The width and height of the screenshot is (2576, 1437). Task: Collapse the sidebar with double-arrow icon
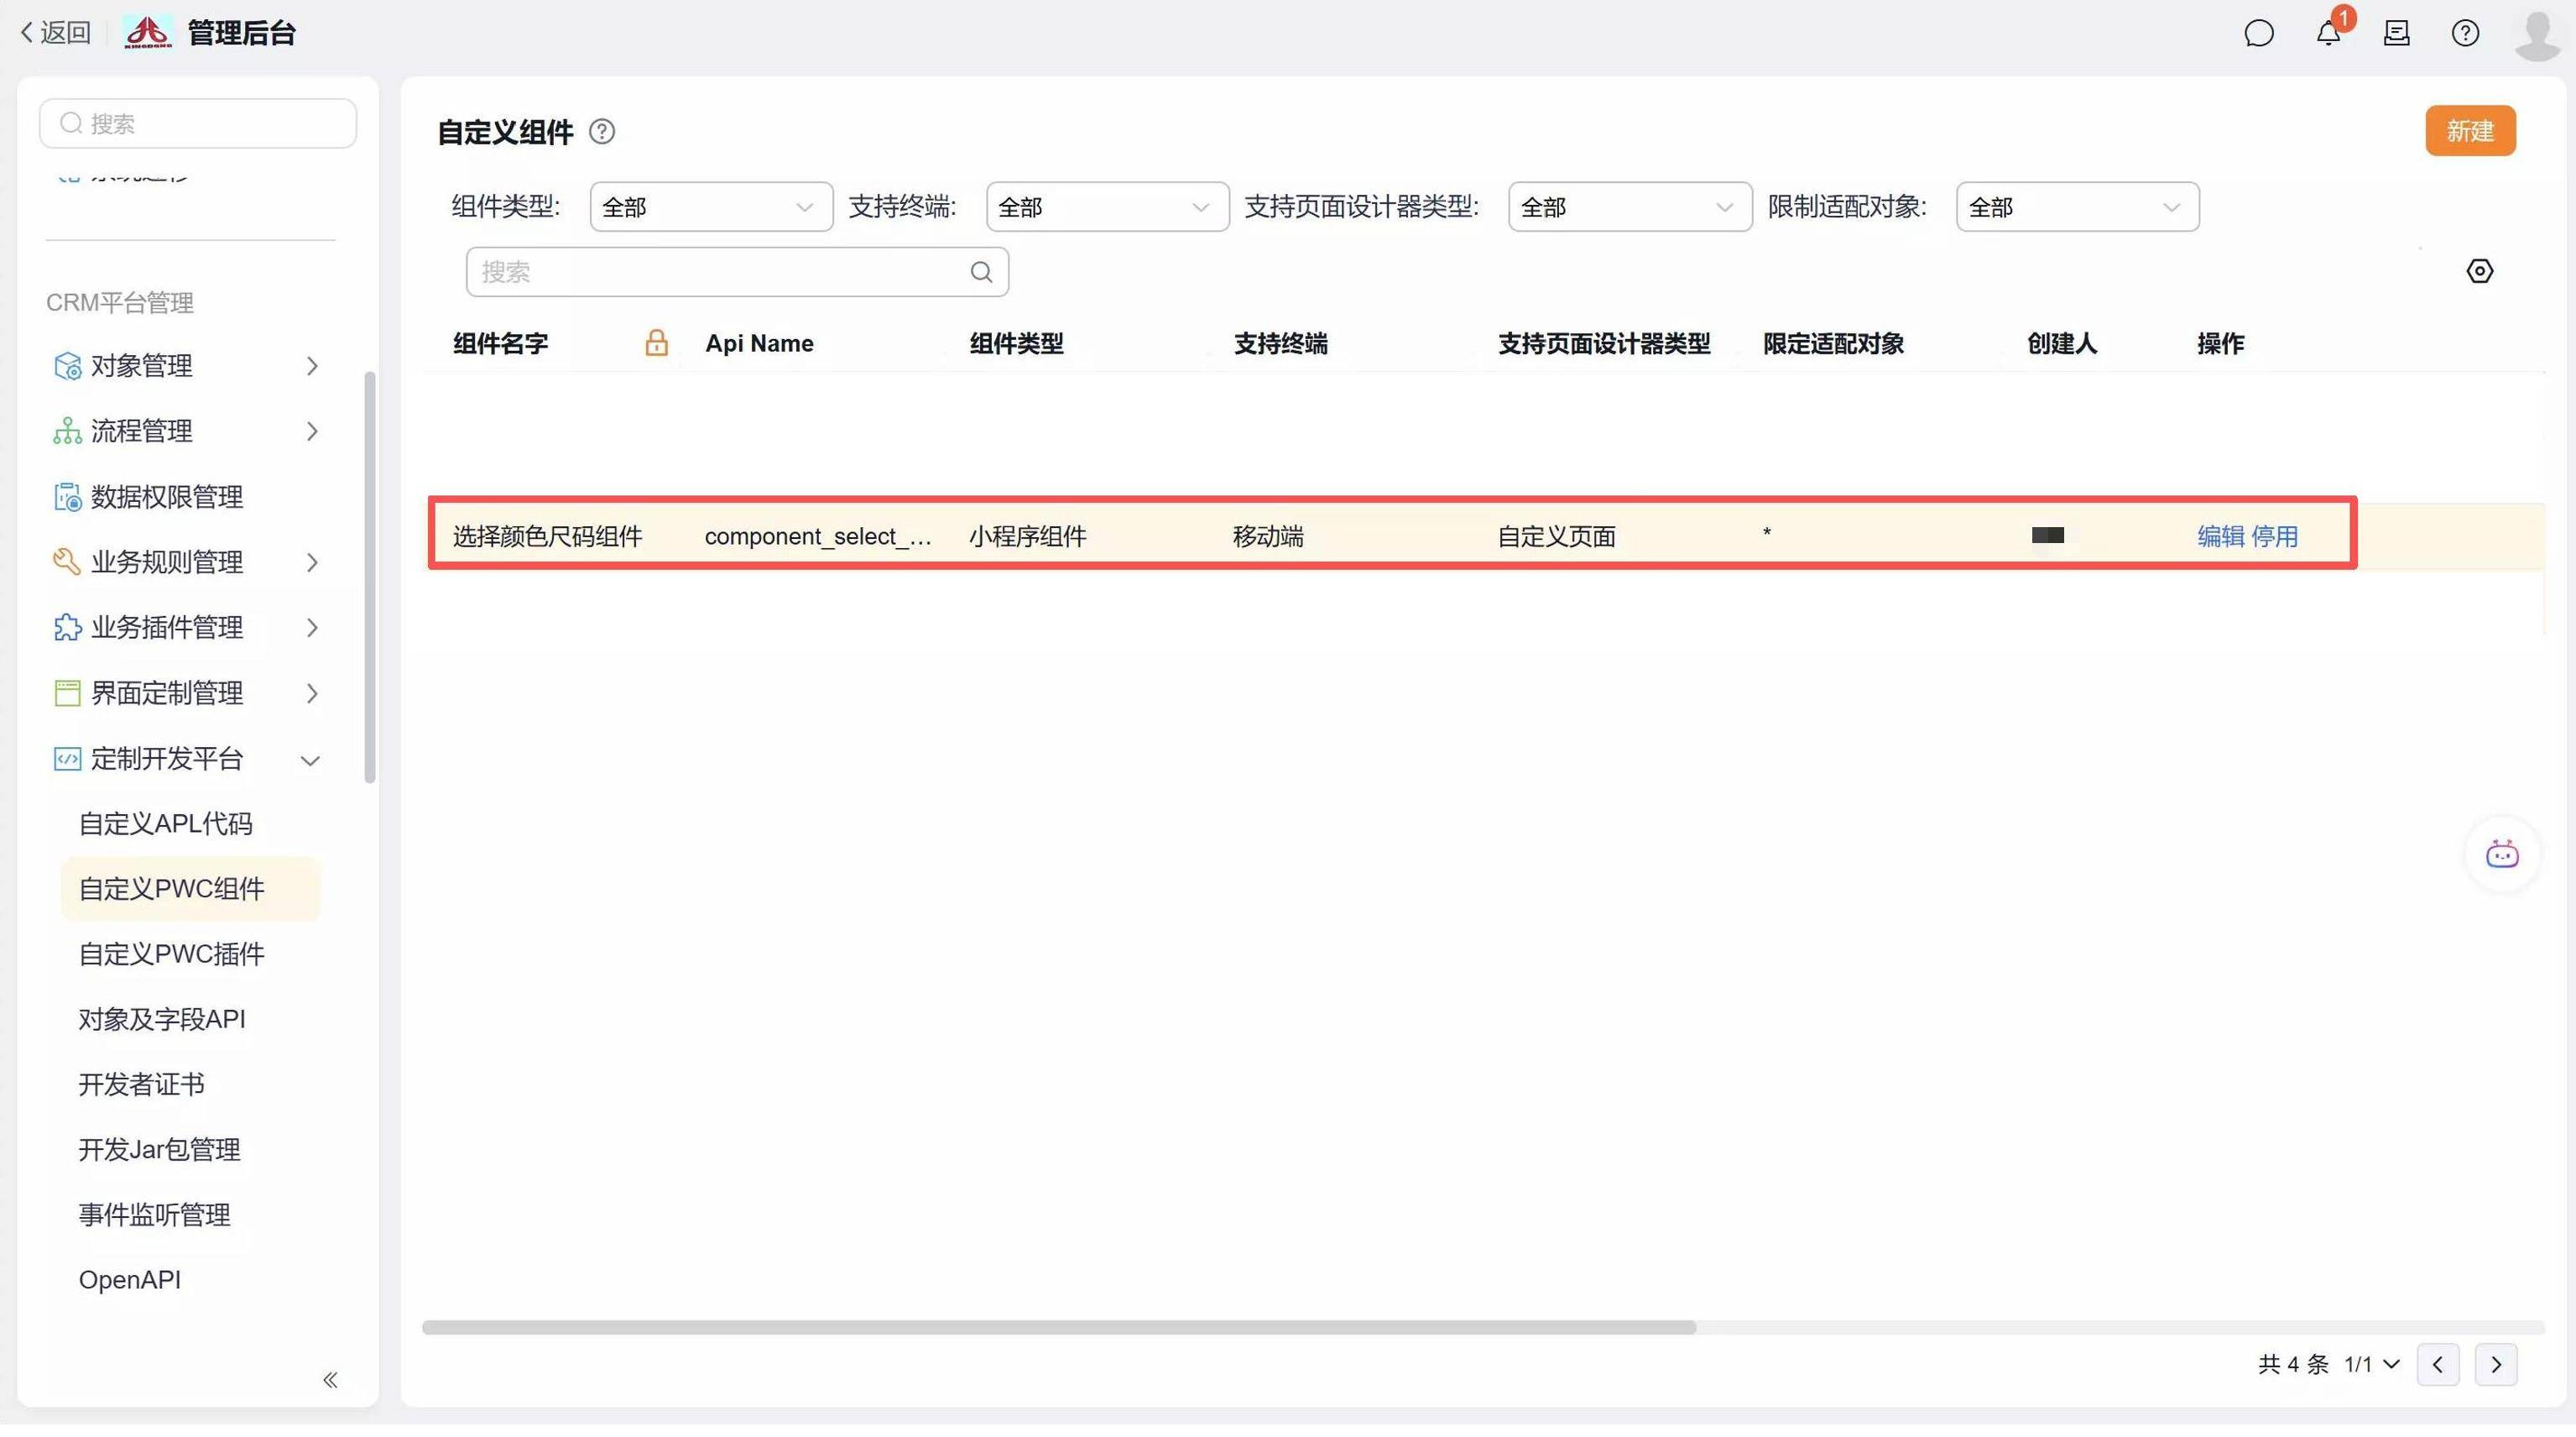click(330, 1380)
